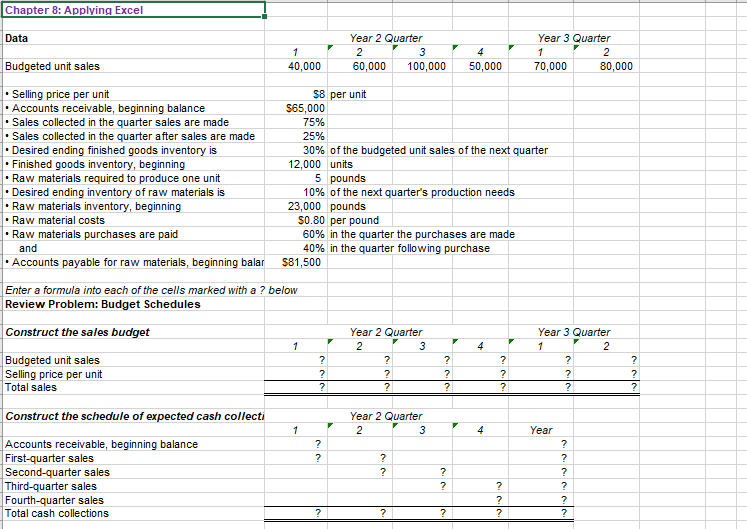Select the 40% purchases paid cell
This screenshot has width=747, height=529.
(296, 248)
